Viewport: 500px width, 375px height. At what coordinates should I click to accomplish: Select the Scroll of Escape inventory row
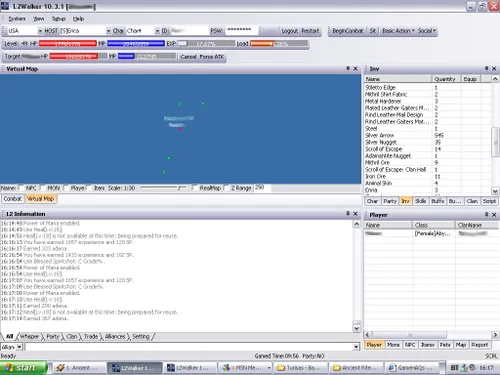pos(428,149)
